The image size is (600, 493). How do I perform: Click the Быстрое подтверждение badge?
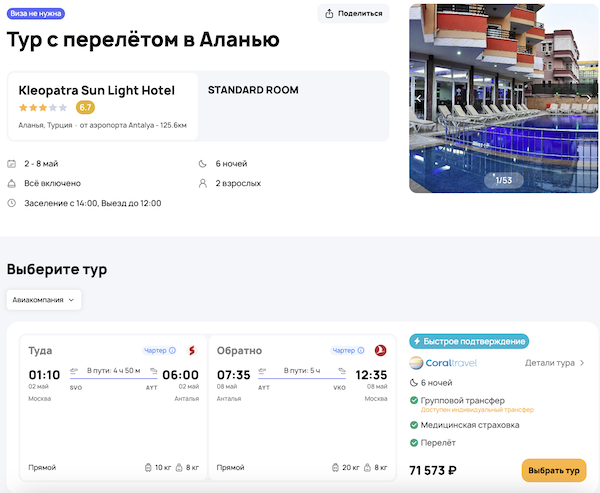click(x=469, y=341)
